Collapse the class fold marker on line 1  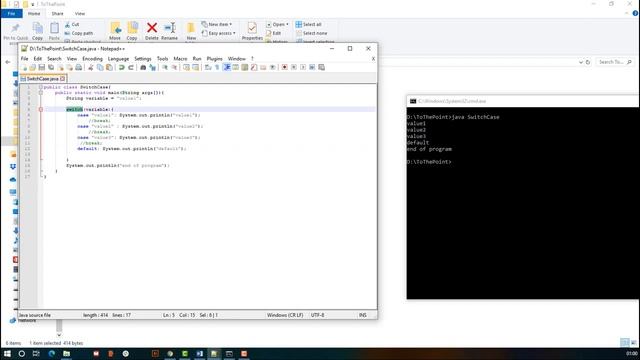(x=41, y=87)
